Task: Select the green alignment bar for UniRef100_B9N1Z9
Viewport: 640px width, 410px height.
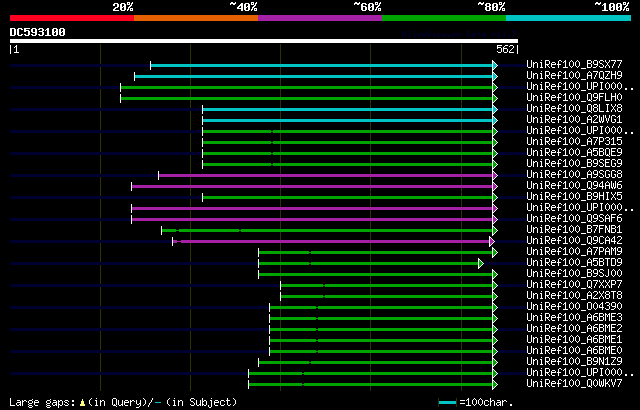Action: (376, 363)
